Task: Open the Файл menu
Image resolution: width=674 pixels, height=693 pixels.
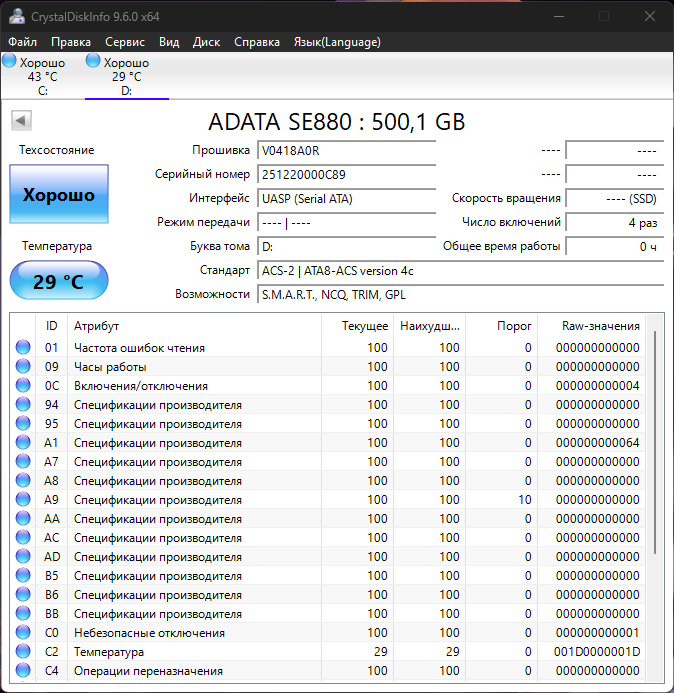Action: (23, 42)
